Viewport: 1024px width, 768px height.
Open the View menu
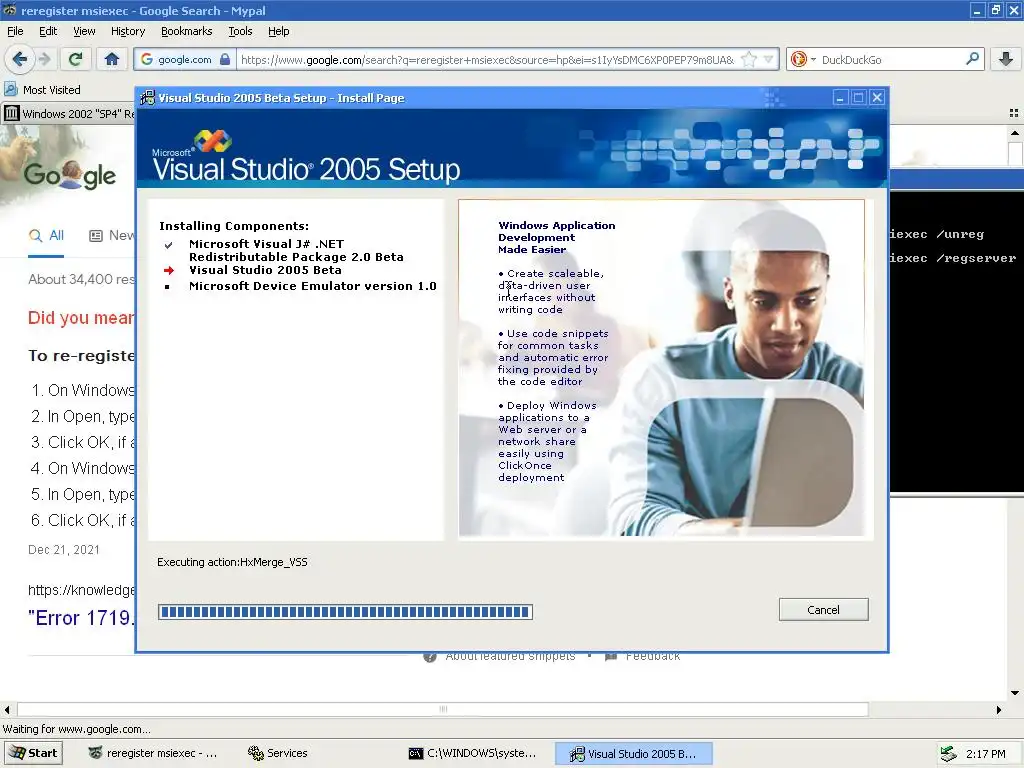point(84,31)
